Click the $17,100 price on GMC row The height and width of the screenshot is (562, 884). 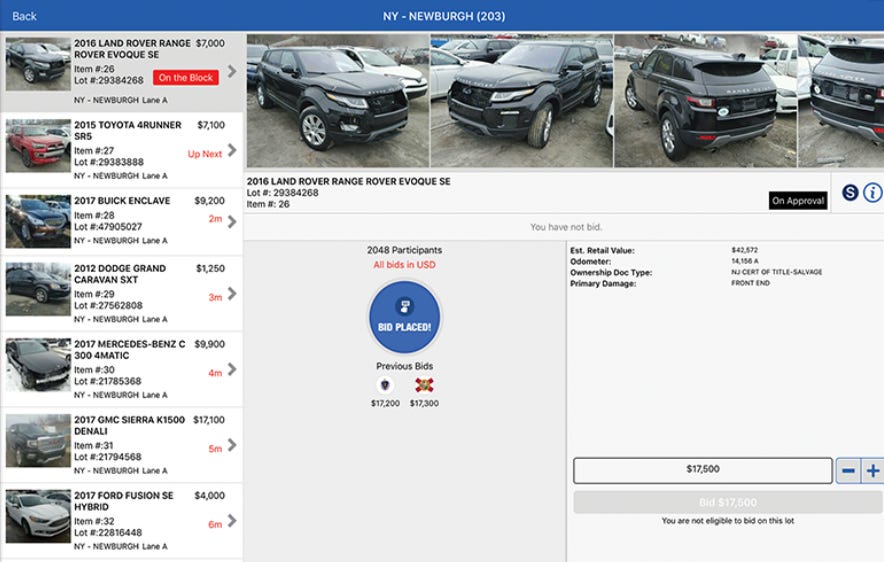click(209, 420)
